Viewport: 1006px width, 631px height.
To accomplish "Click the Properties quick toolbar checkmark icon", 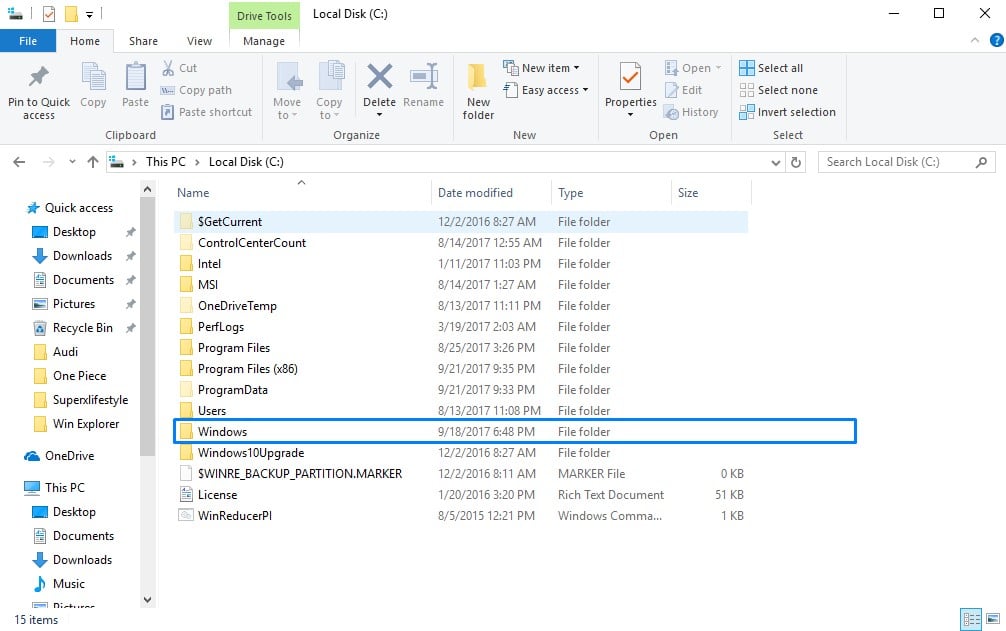I will (x=49, y=13).
